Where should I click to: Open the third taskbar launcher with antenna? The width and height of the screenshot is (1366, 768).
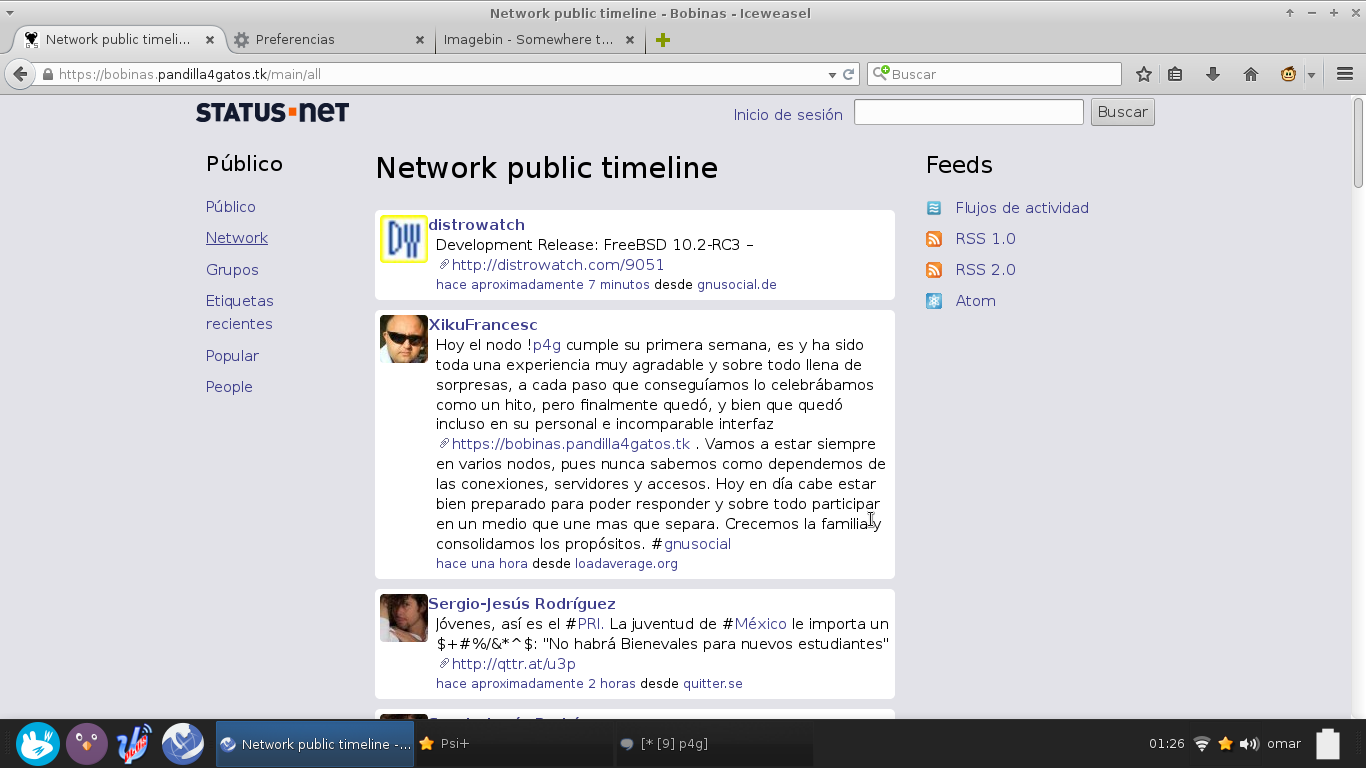134,744
